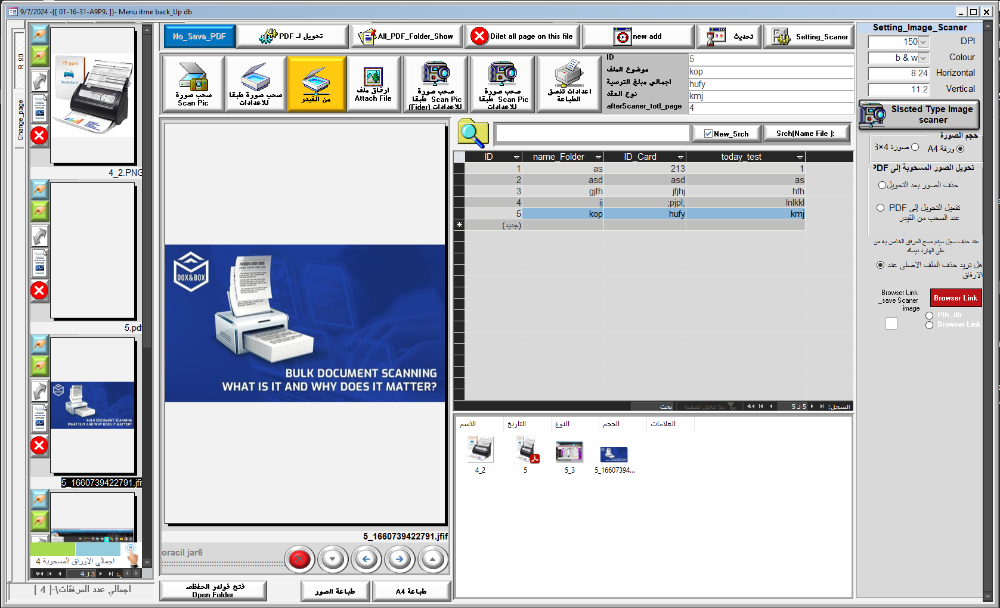Go to previous page with left arrow button
Viewport: 1000px width, 608px height.
[x=366, y=560]
